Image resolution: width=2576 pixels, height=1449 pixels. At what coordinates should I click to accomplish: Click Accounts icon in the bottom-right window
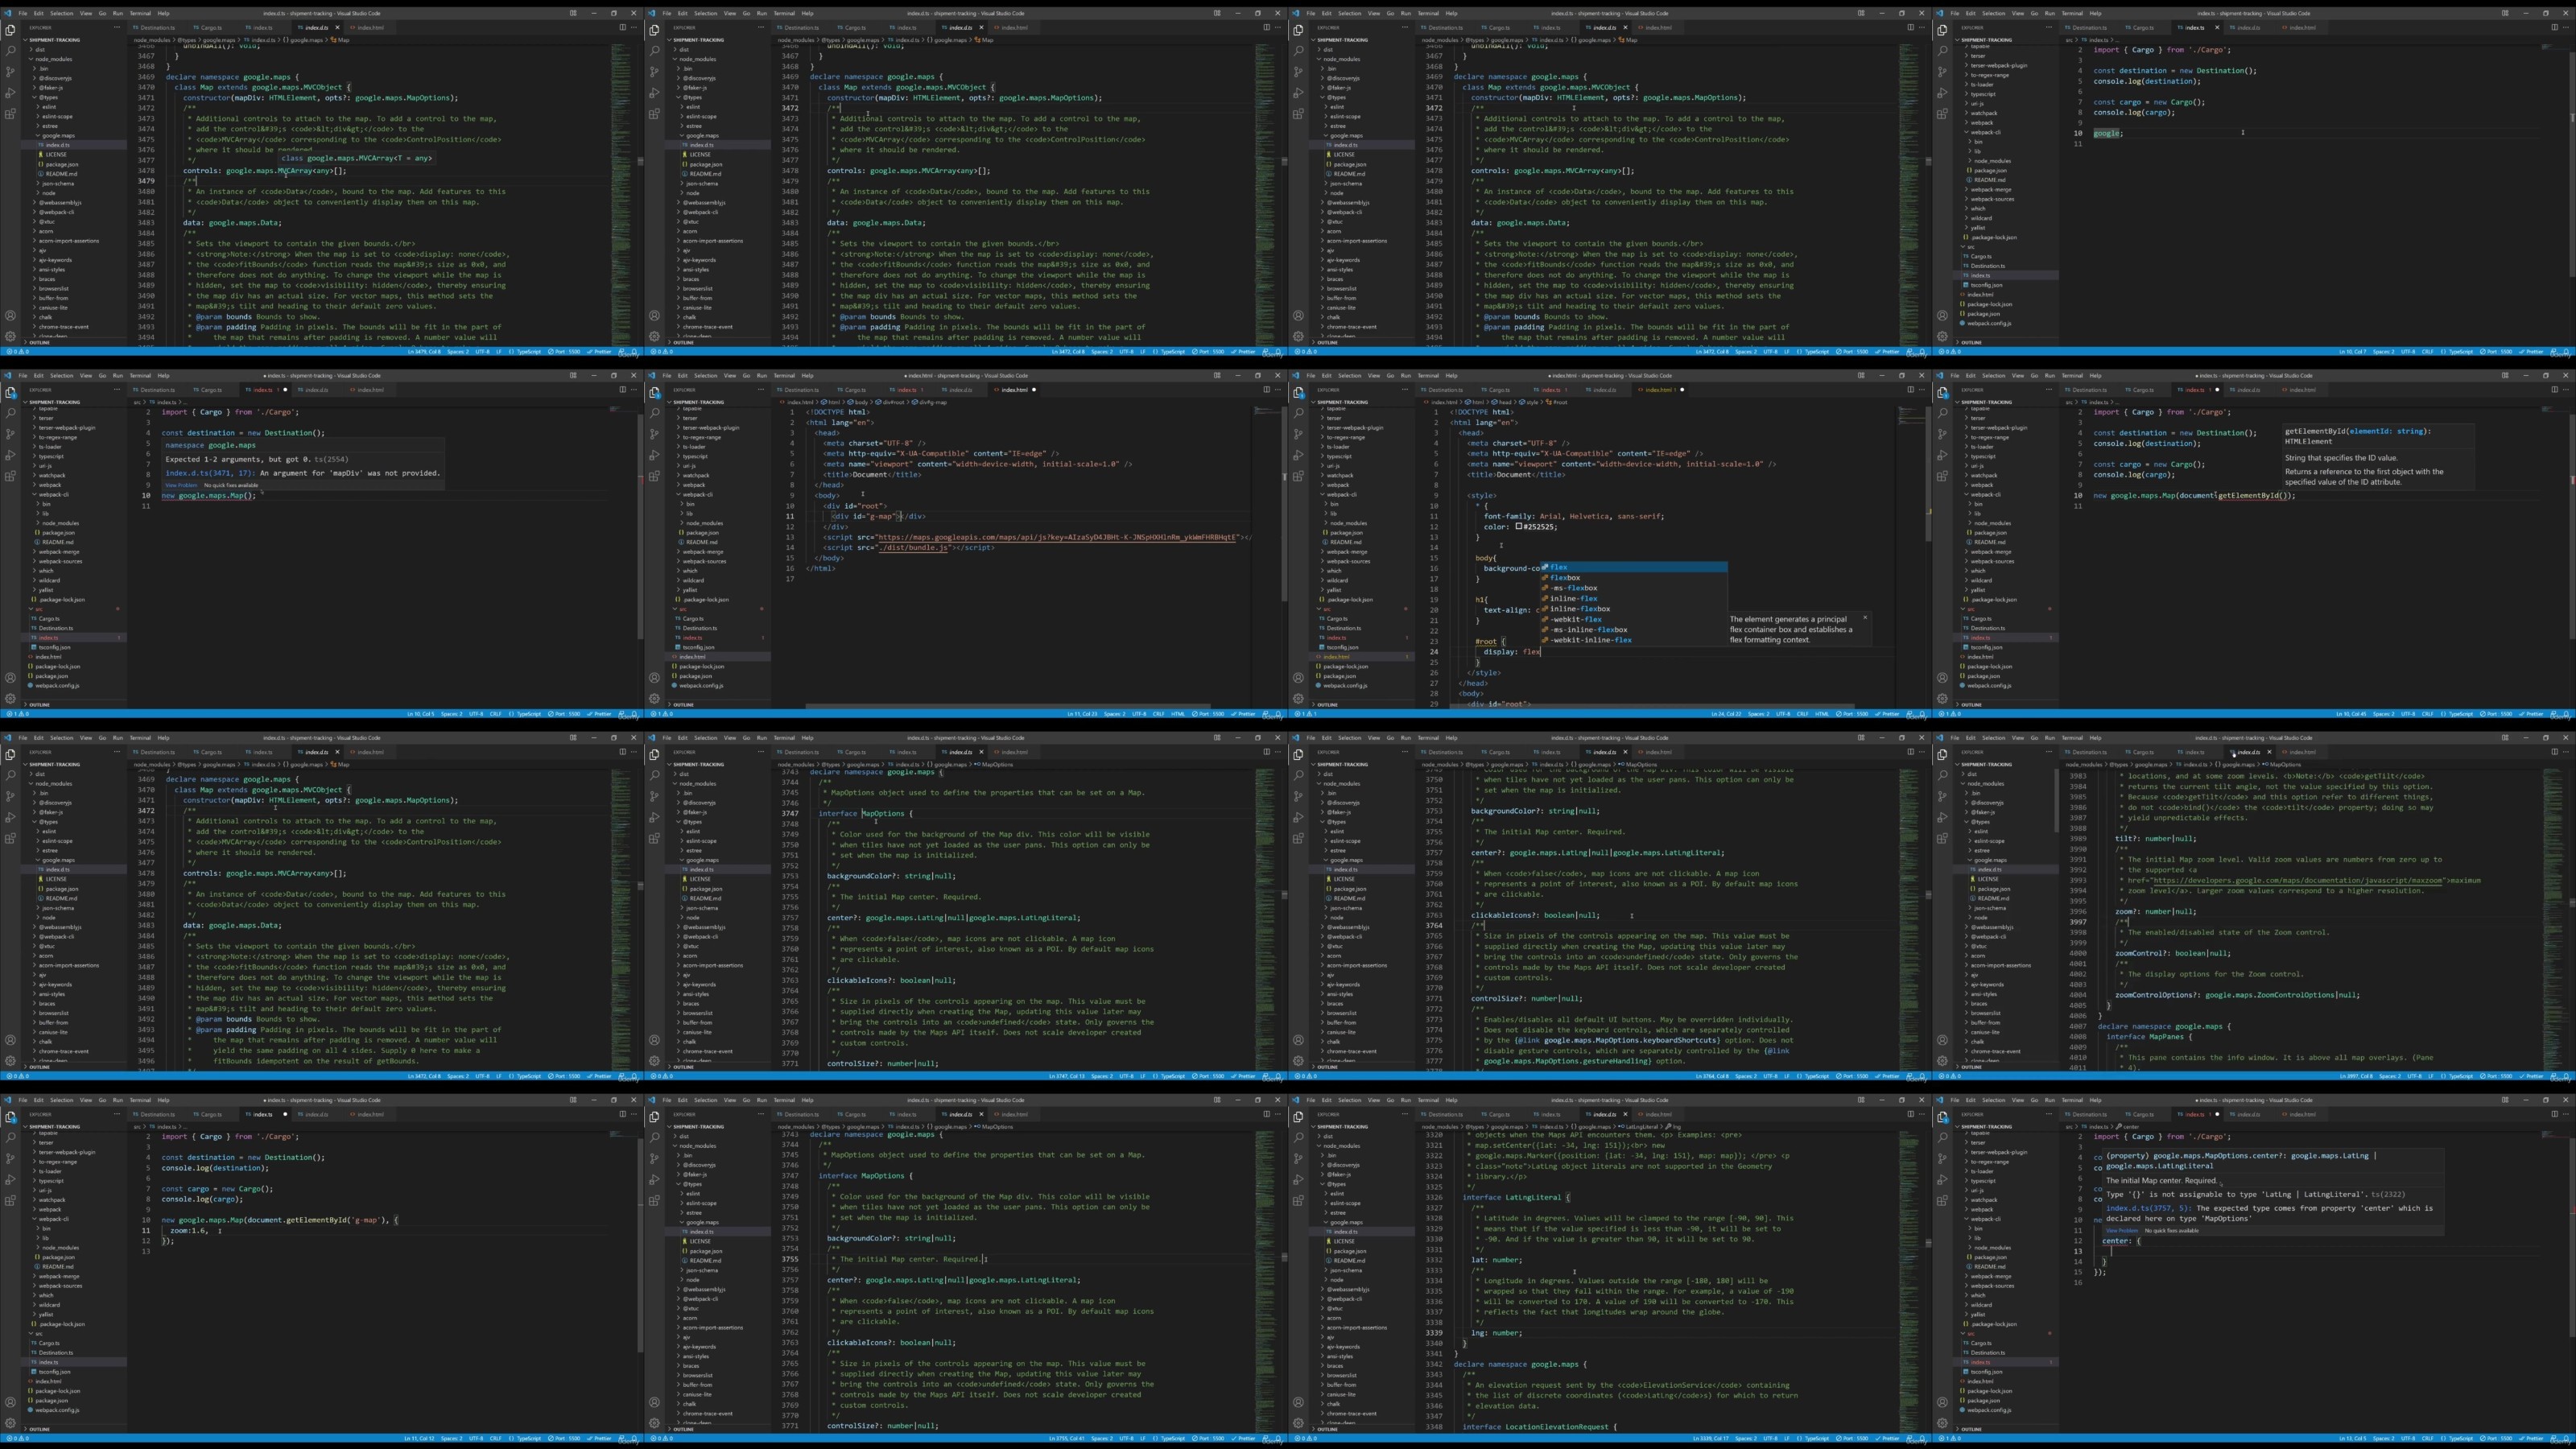coord(1942,1402)
